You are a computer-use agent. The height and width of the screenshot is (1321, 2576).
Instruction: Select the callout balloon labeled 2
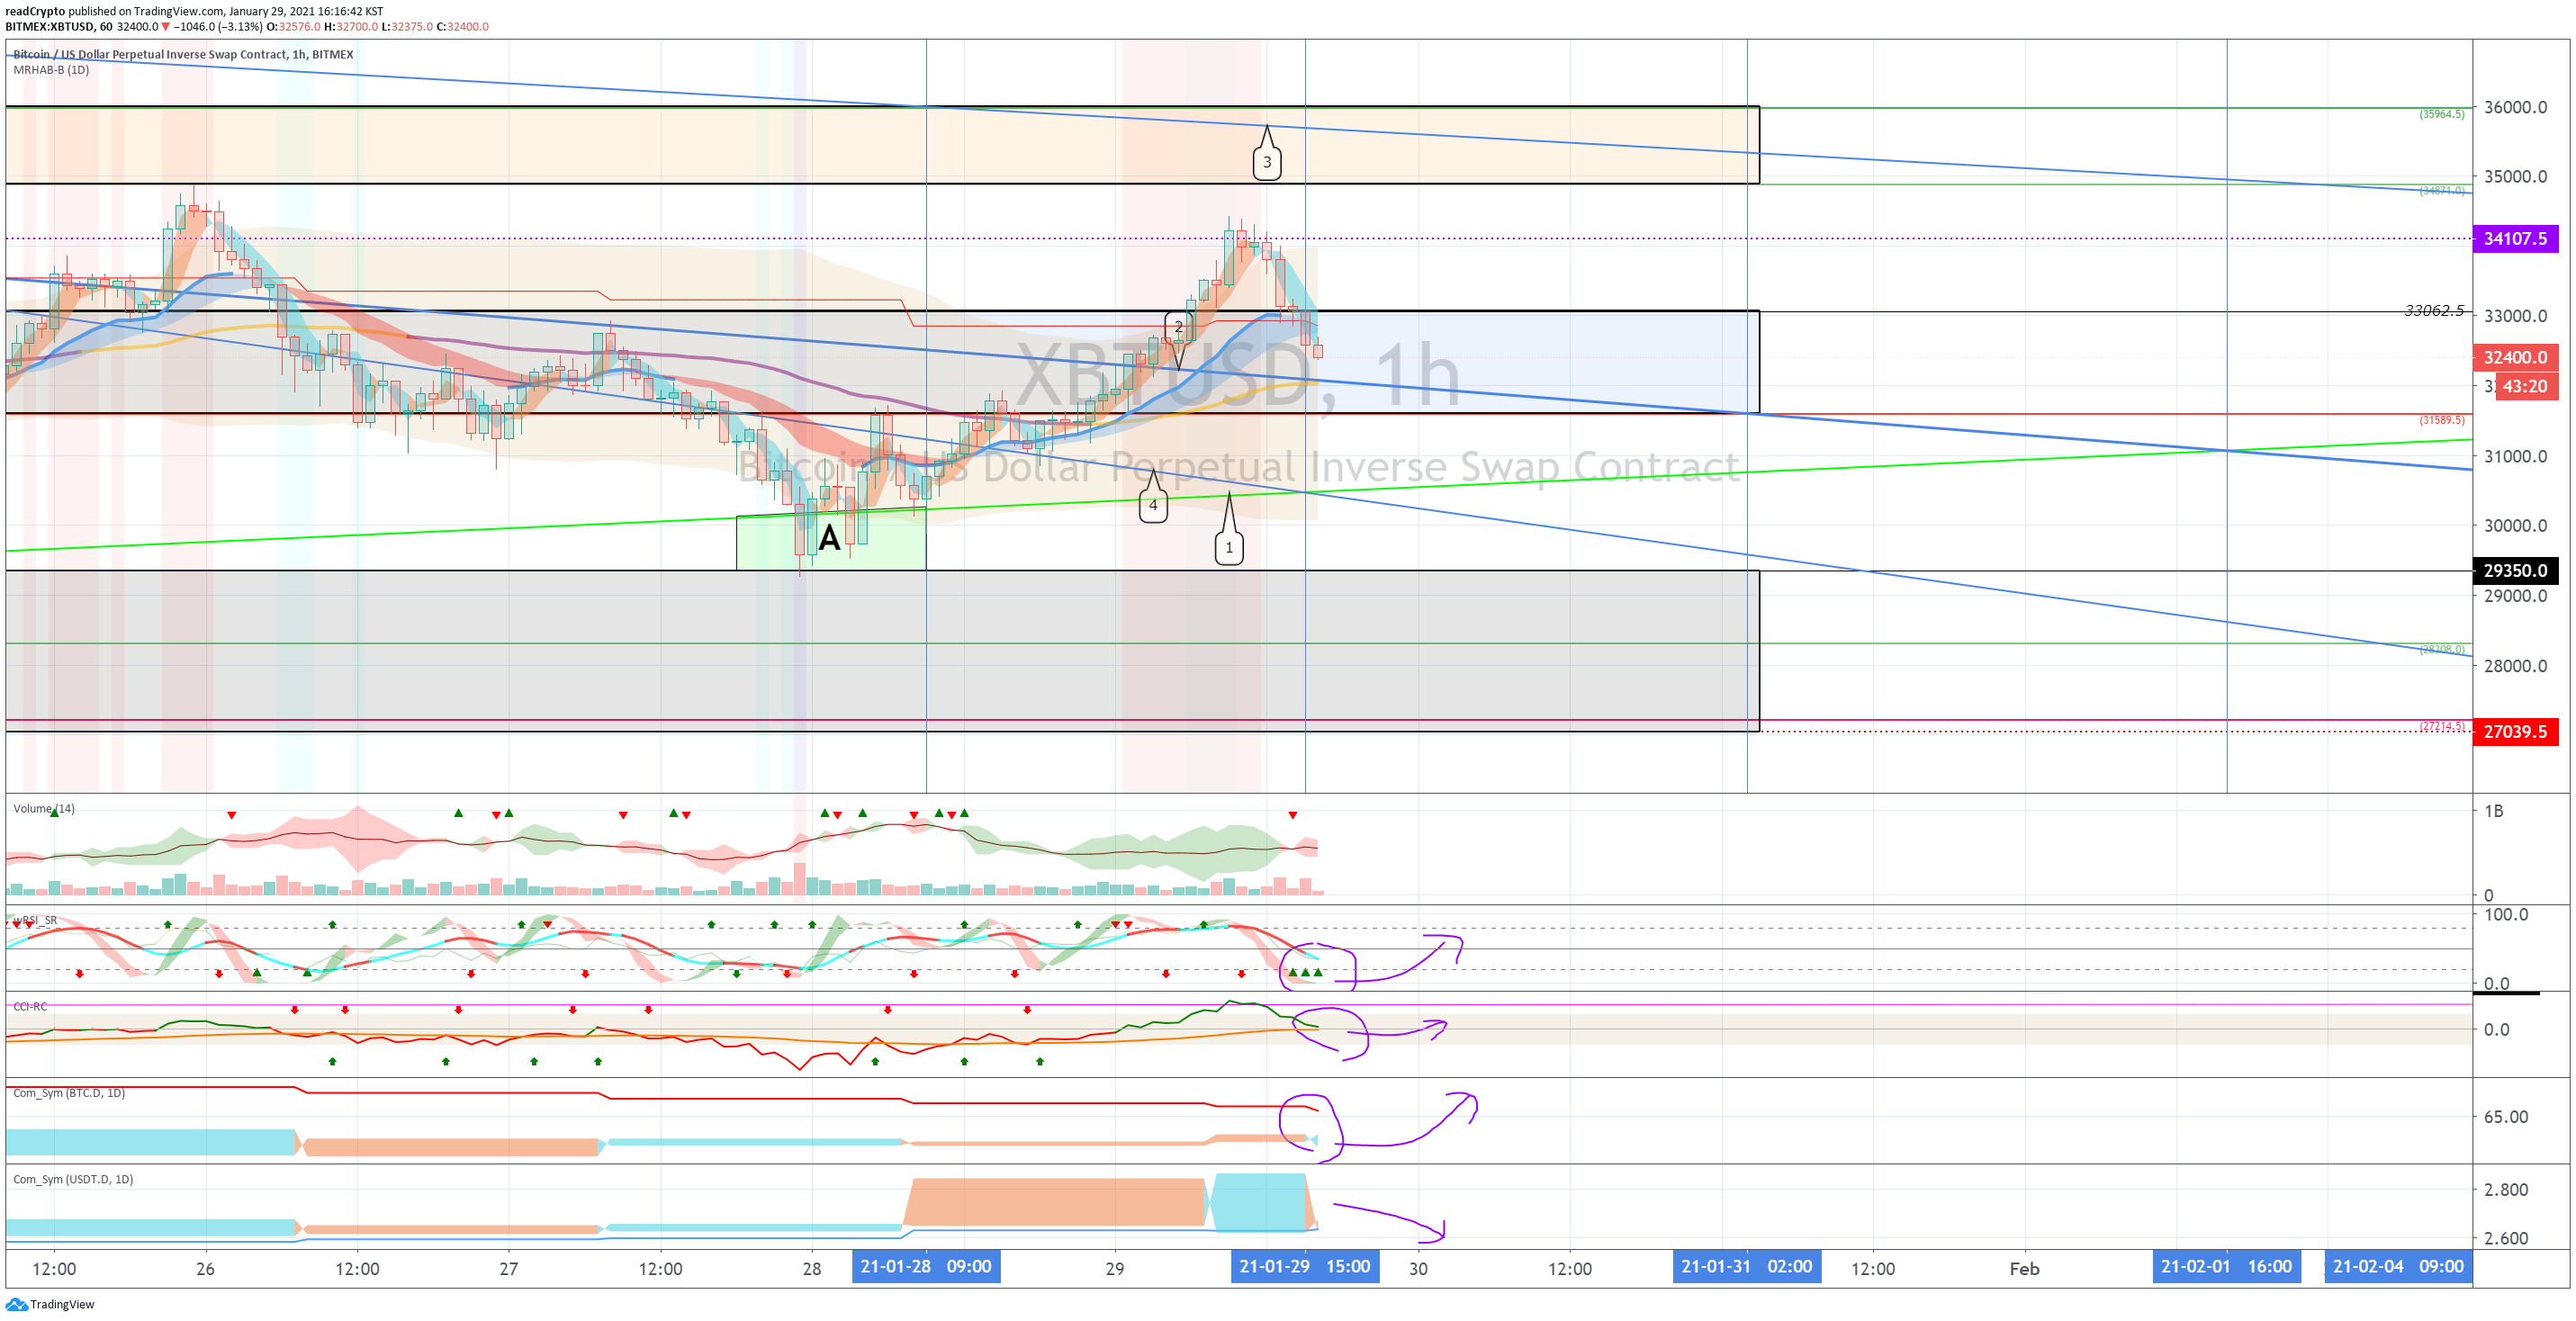click(1179, 327)
